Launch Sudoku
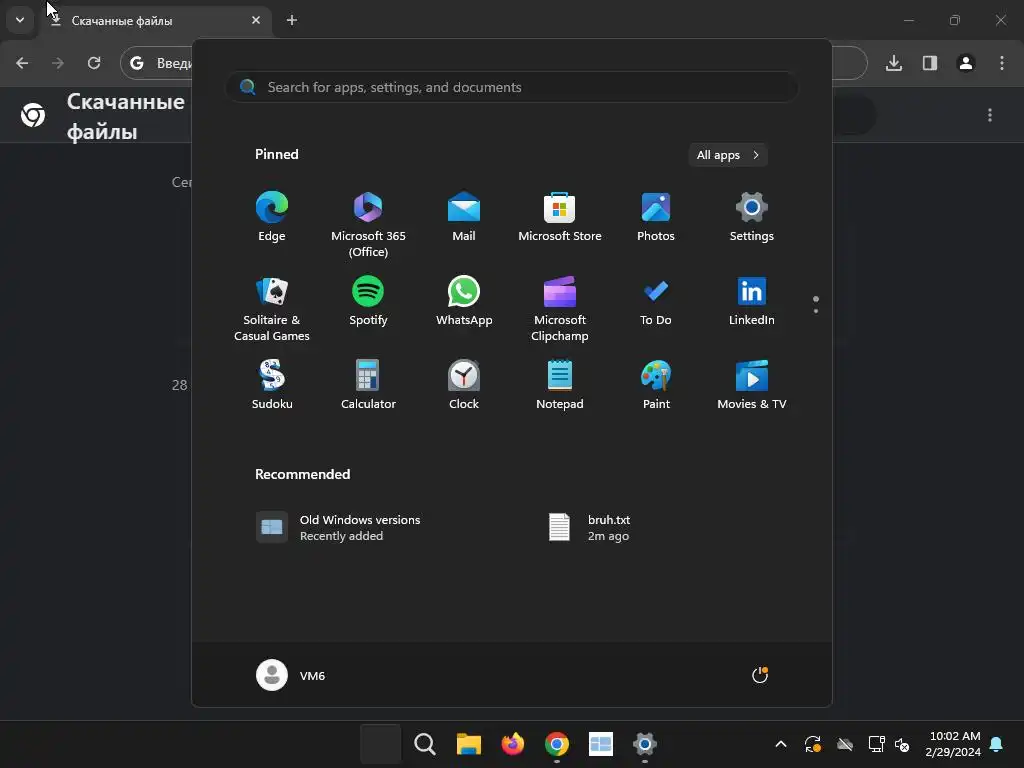The width and height of the screenshot is (1024, 768). tap(272, 385)
